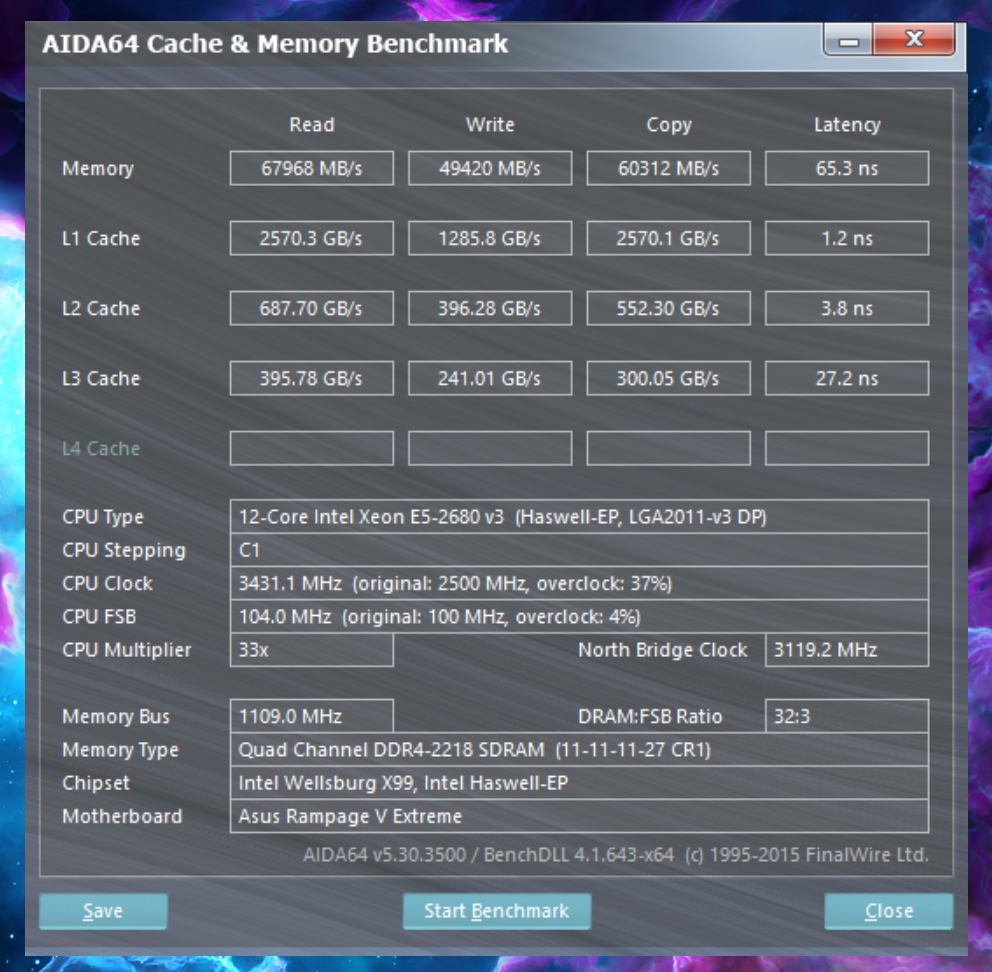Screen dimensions: 992x972
Task: Click the DRAM:FSB Ratio label
Action: [x=650, y=716]
